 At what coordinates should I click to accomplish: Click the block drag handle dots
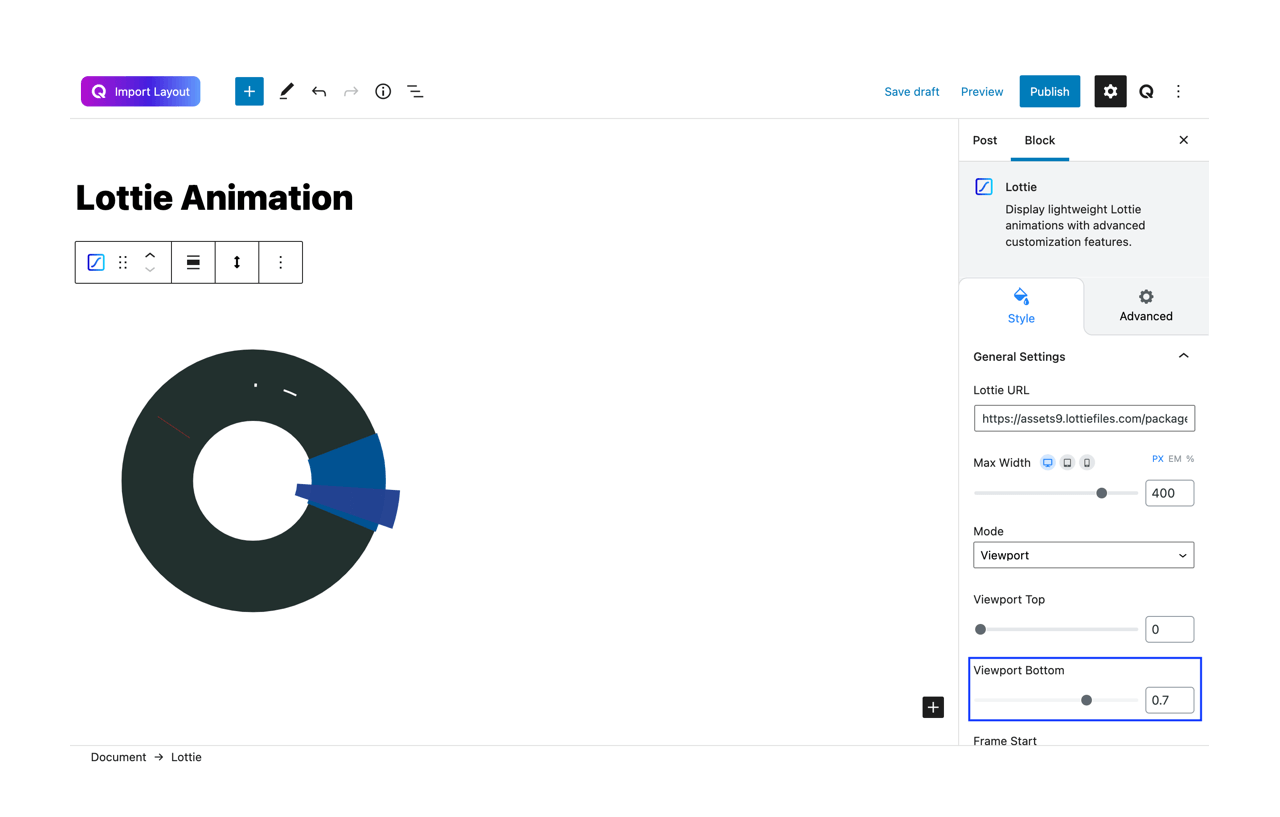[123, 262]
